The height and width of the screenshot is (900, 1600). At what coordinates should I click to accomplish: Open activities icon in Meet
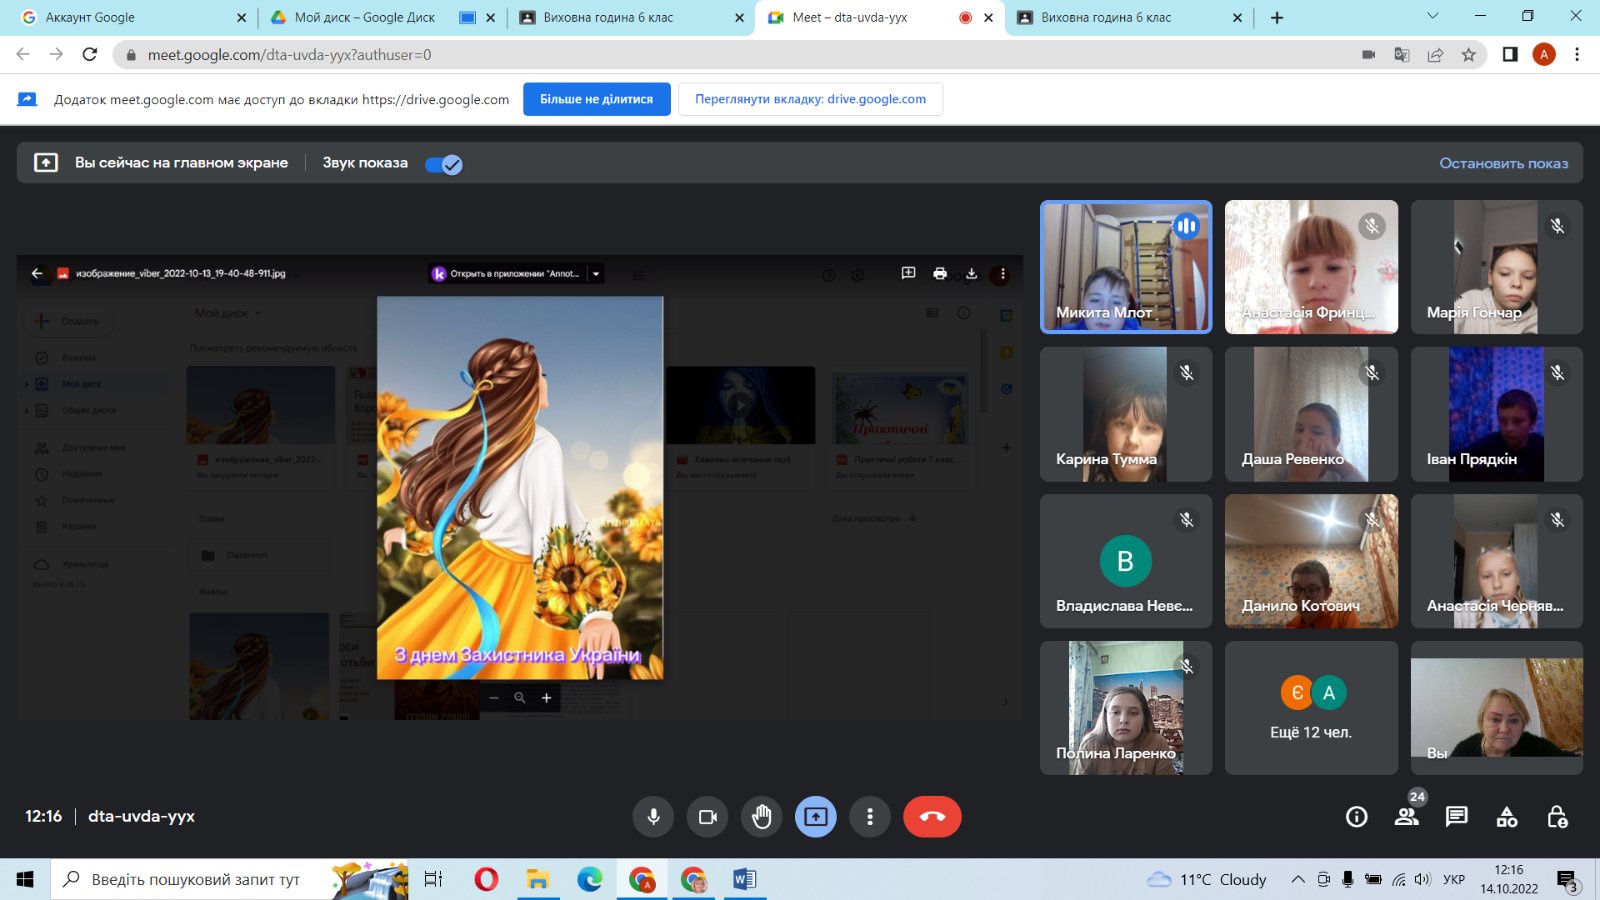pos(1507,817)
